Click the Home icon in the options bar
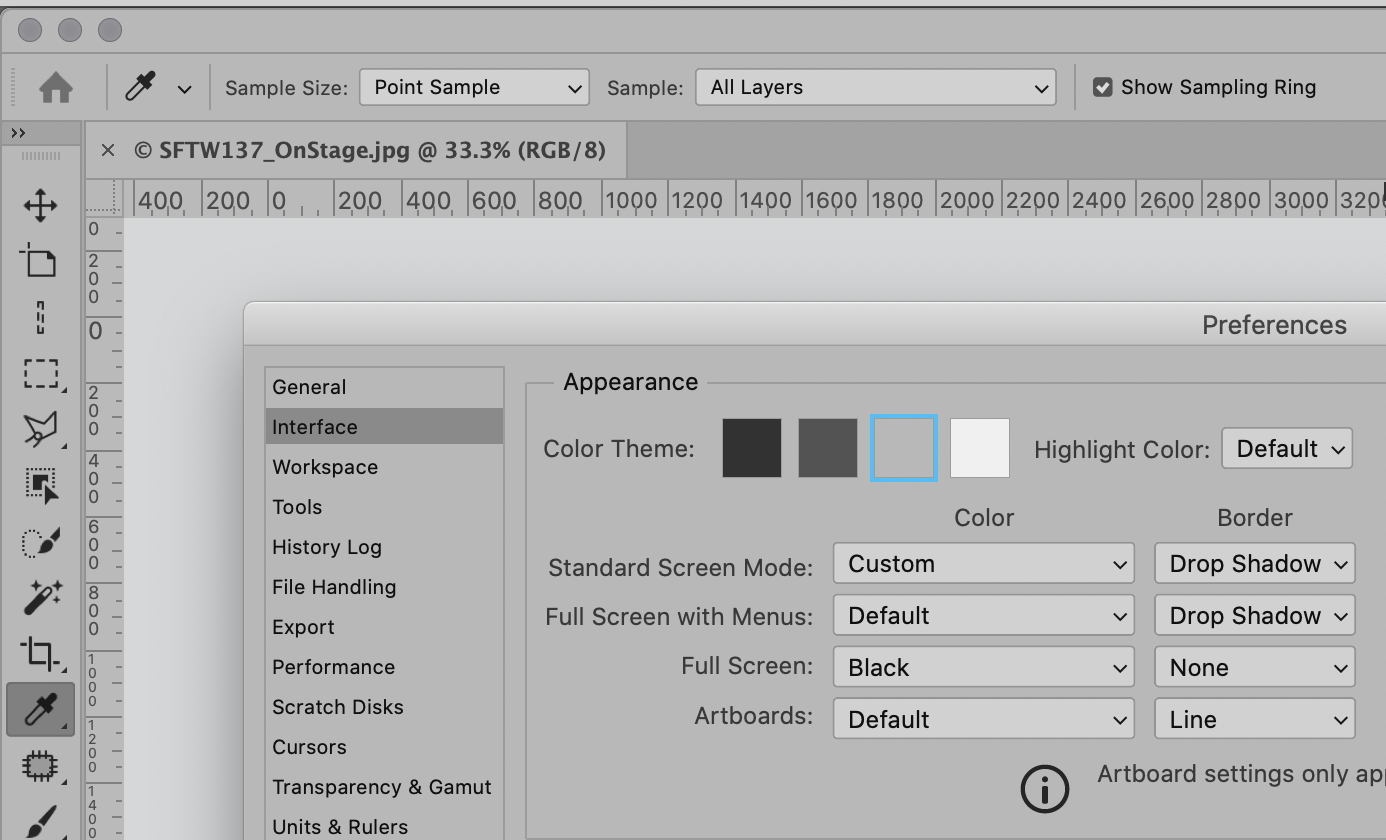 click(55, 87)
